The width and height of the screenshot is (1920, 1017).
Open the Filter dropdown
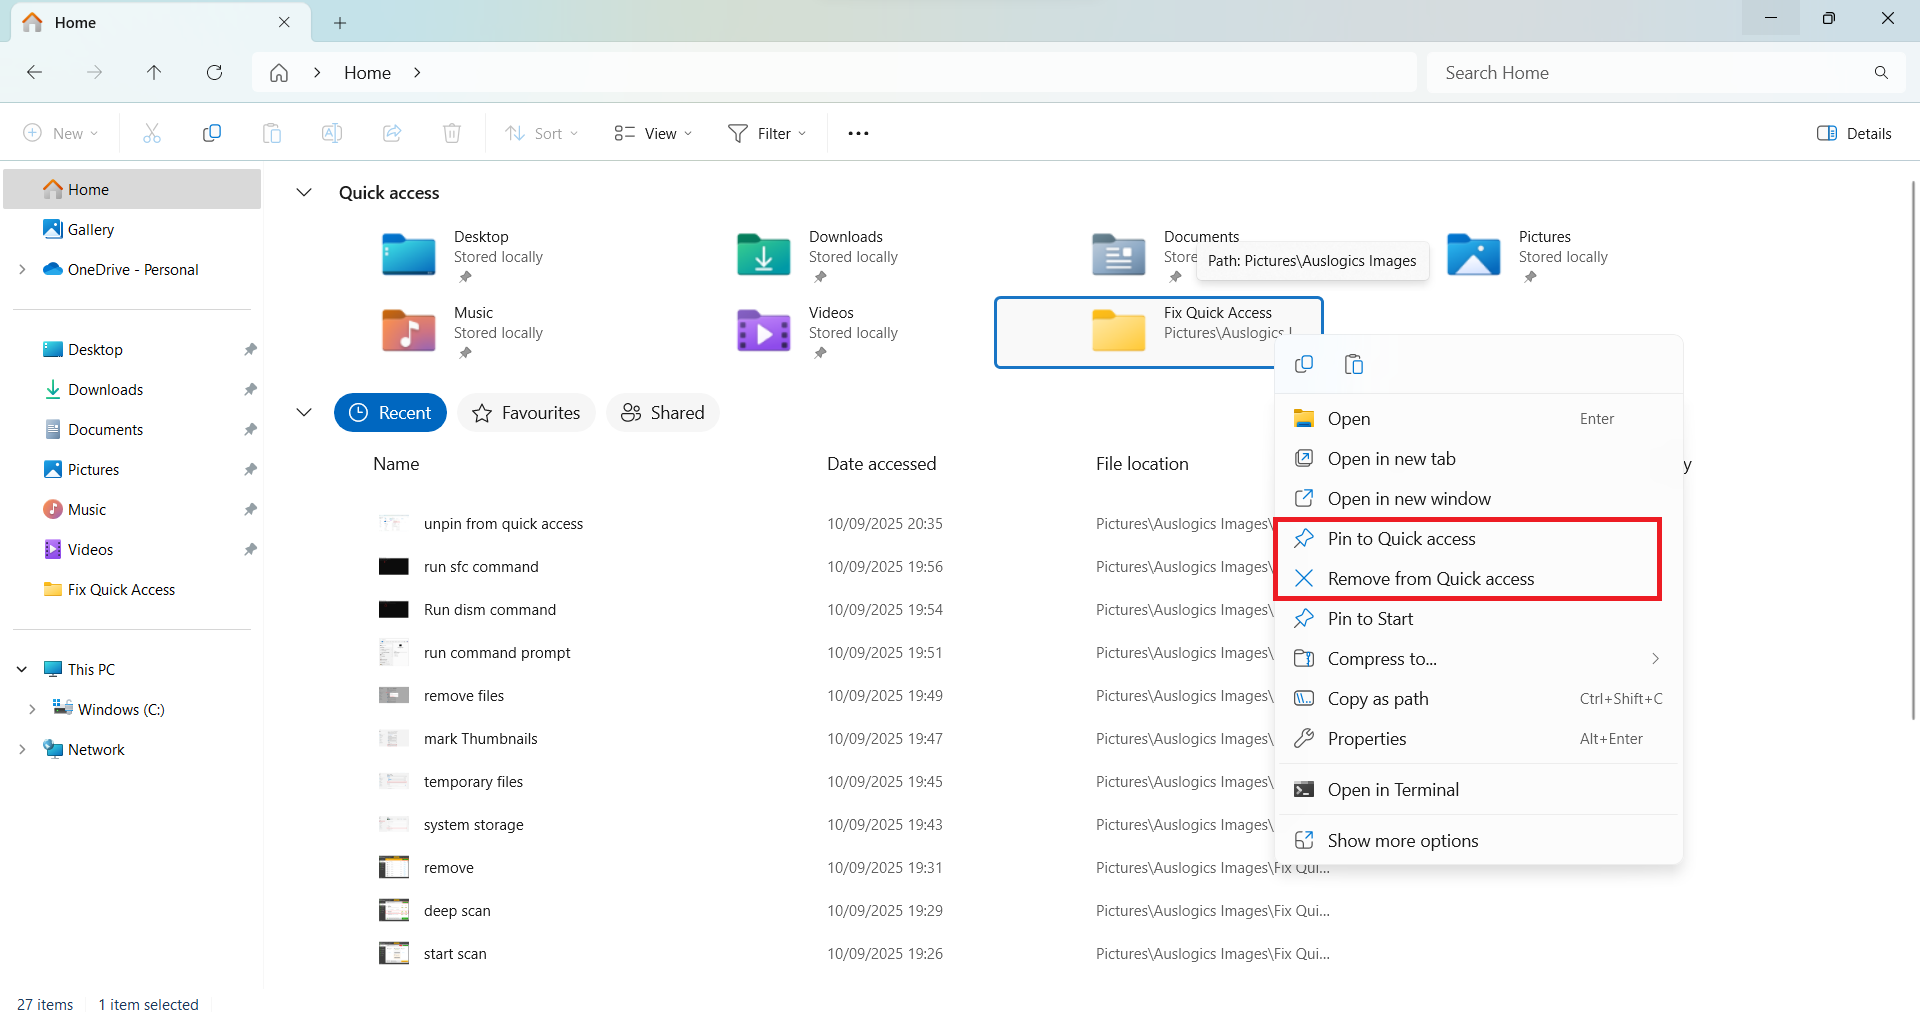pos(766,132)
